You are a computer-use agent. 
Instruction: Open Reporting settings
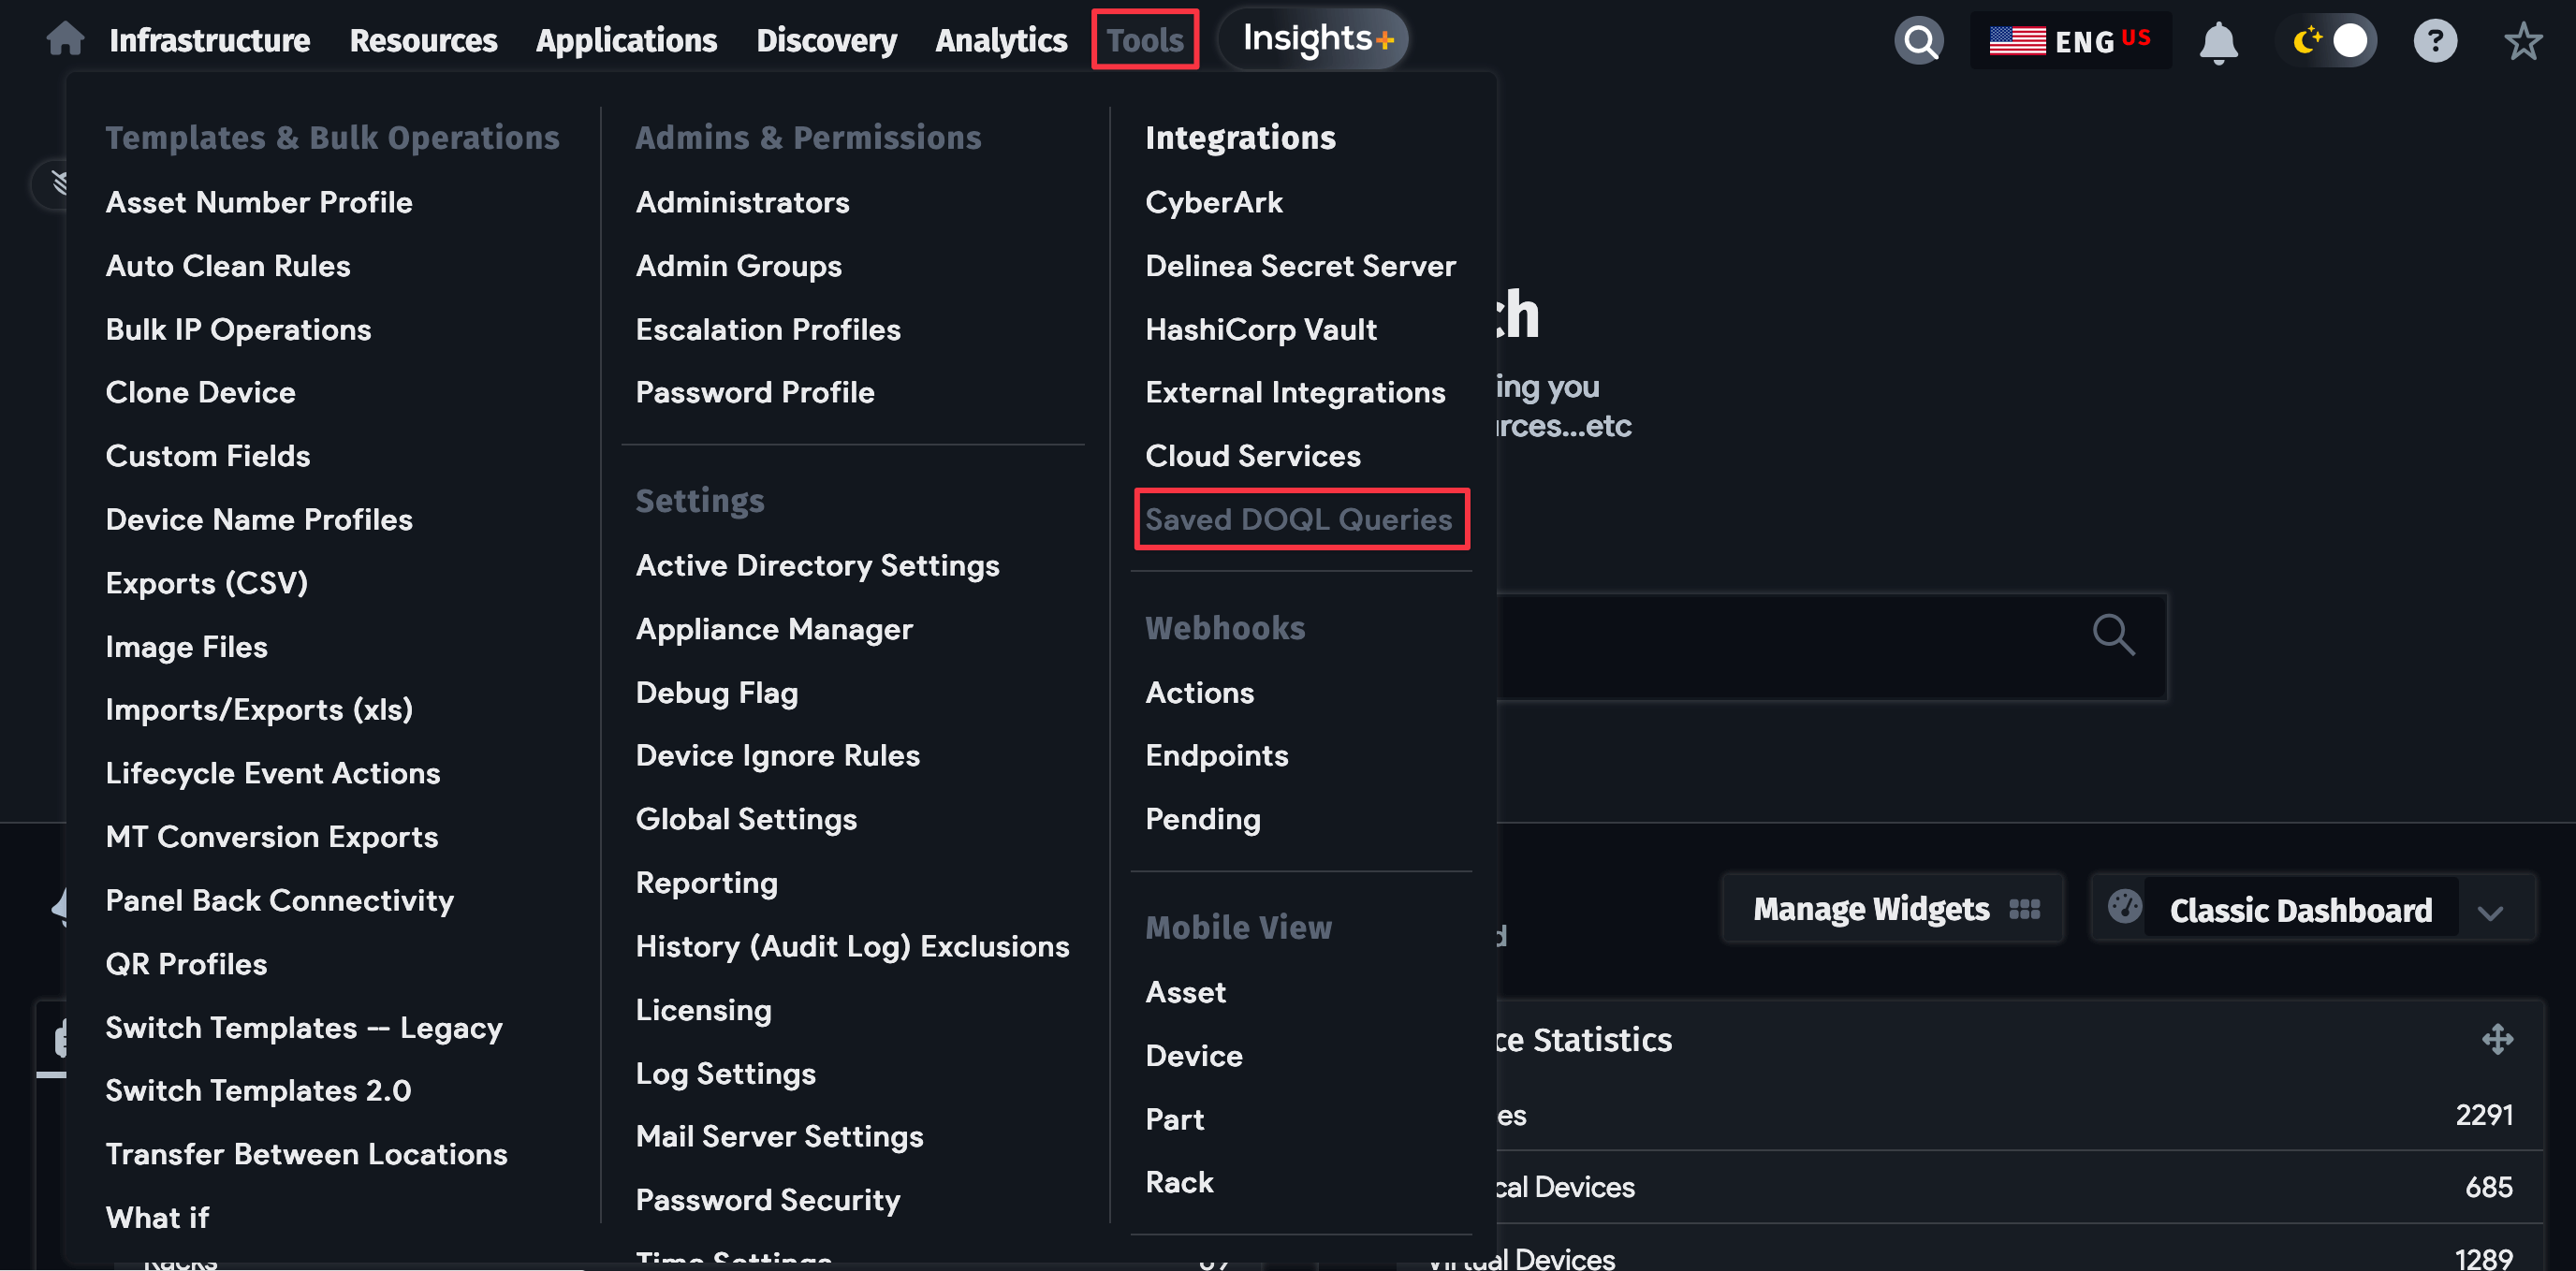pos(707,883)
